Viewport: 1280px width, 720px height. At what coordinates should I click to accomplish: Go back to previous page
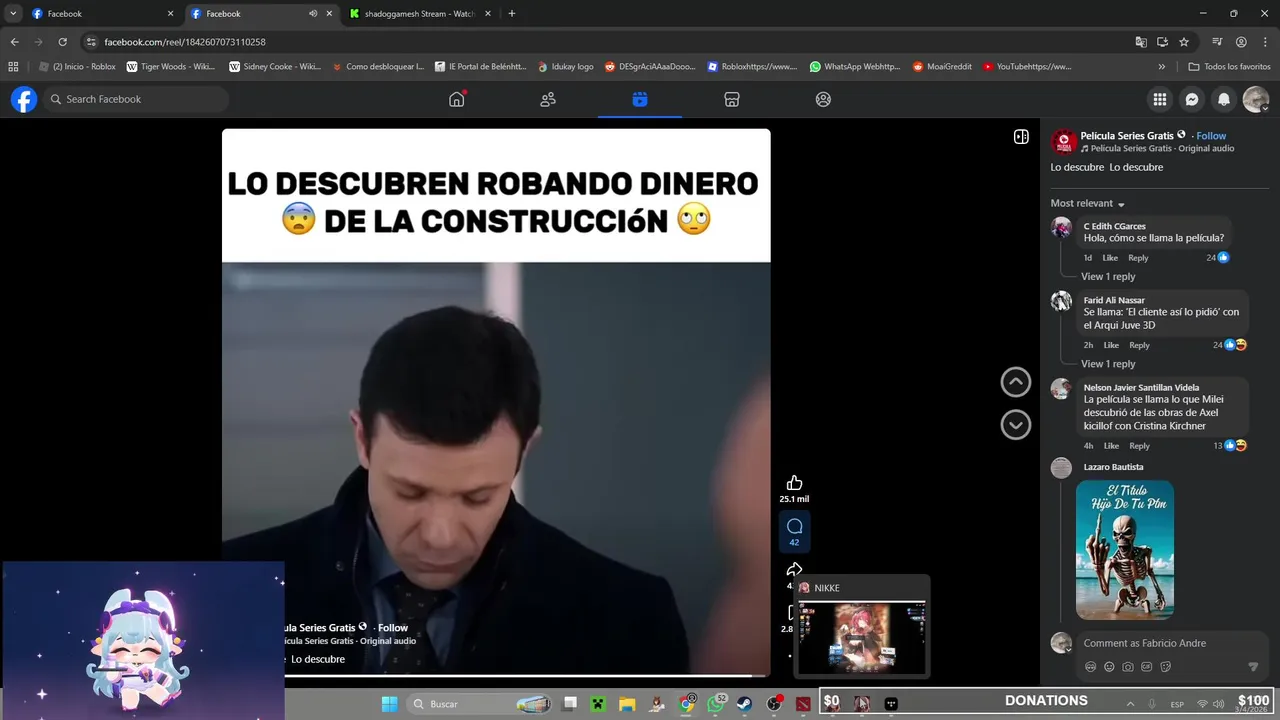pyautogui.click(x=14, y=42)
